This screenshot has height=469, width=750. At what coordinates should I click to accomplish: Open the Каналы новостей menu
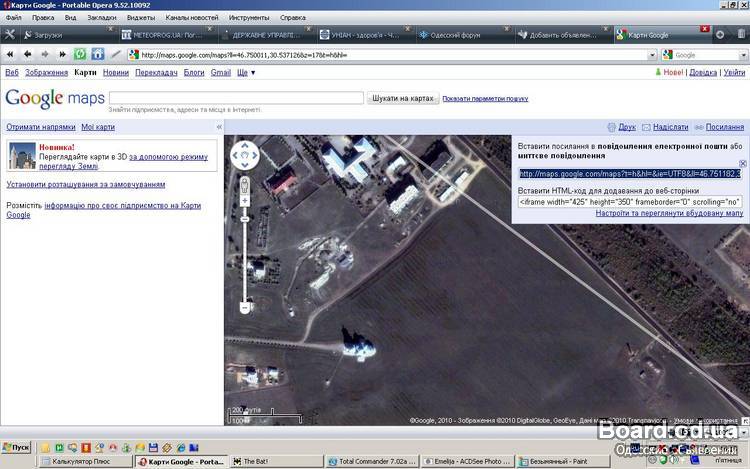192,18
